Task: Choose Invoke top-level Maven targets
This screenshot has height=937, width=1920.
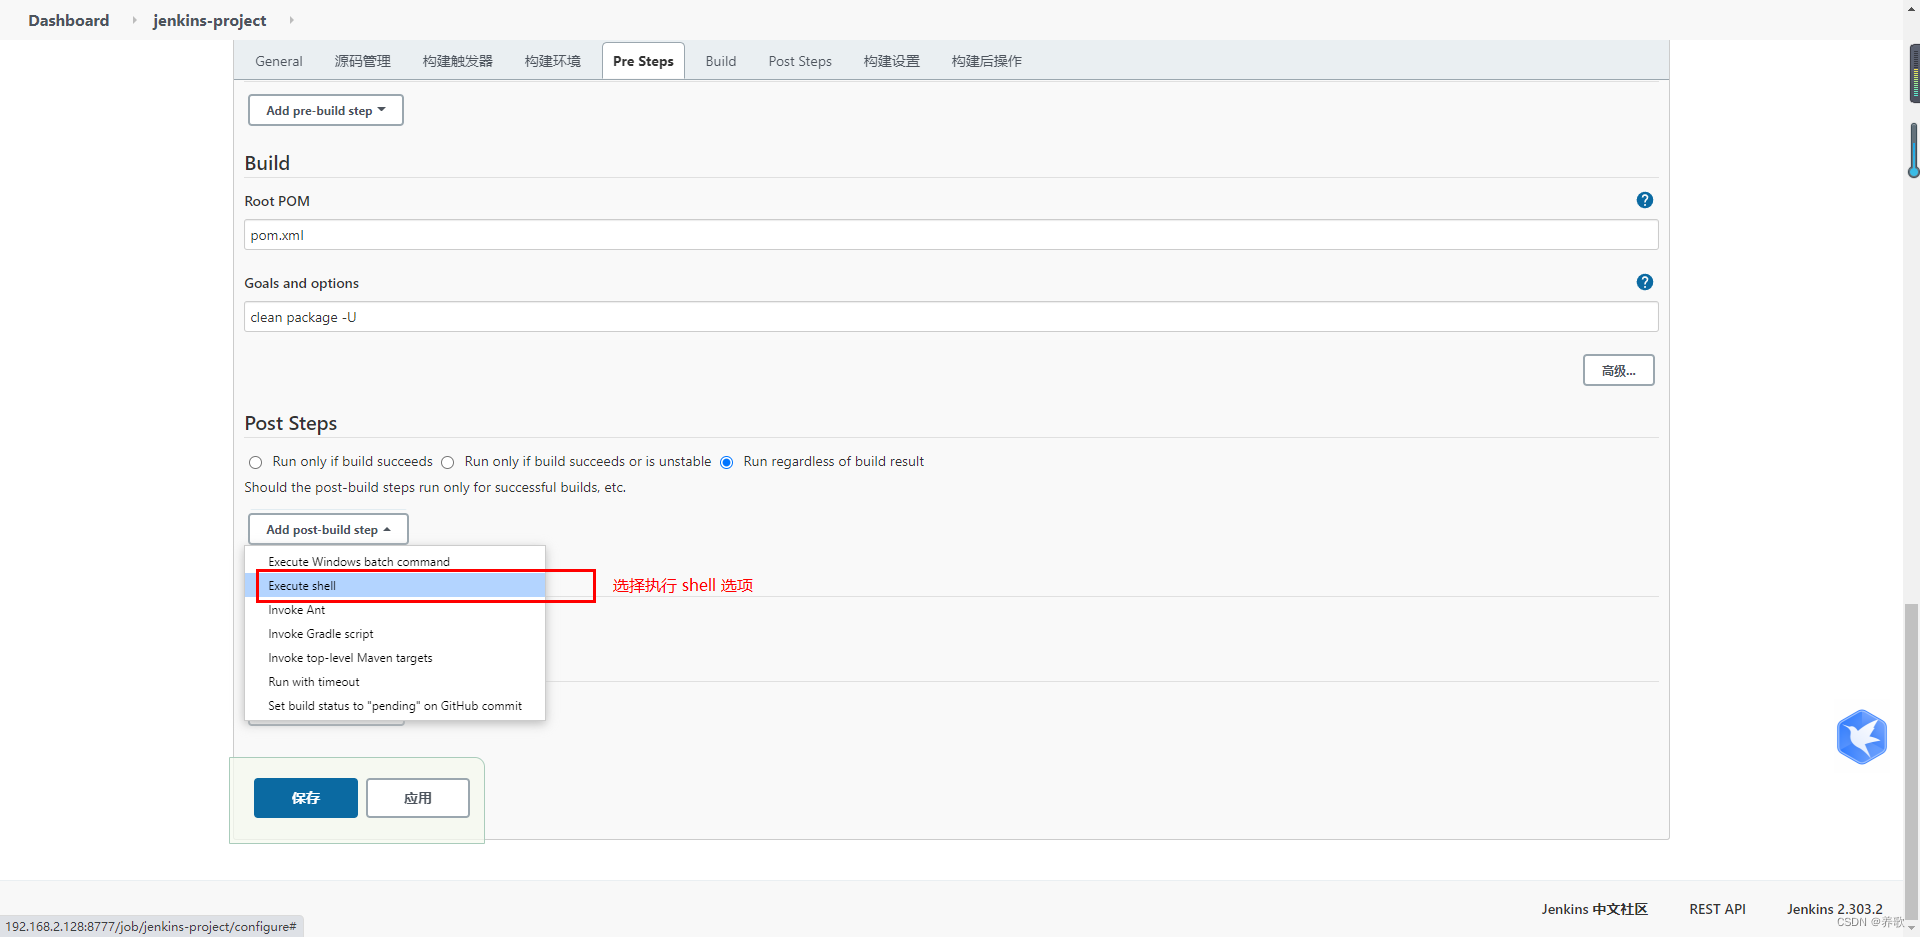Action: pos(395,658)
